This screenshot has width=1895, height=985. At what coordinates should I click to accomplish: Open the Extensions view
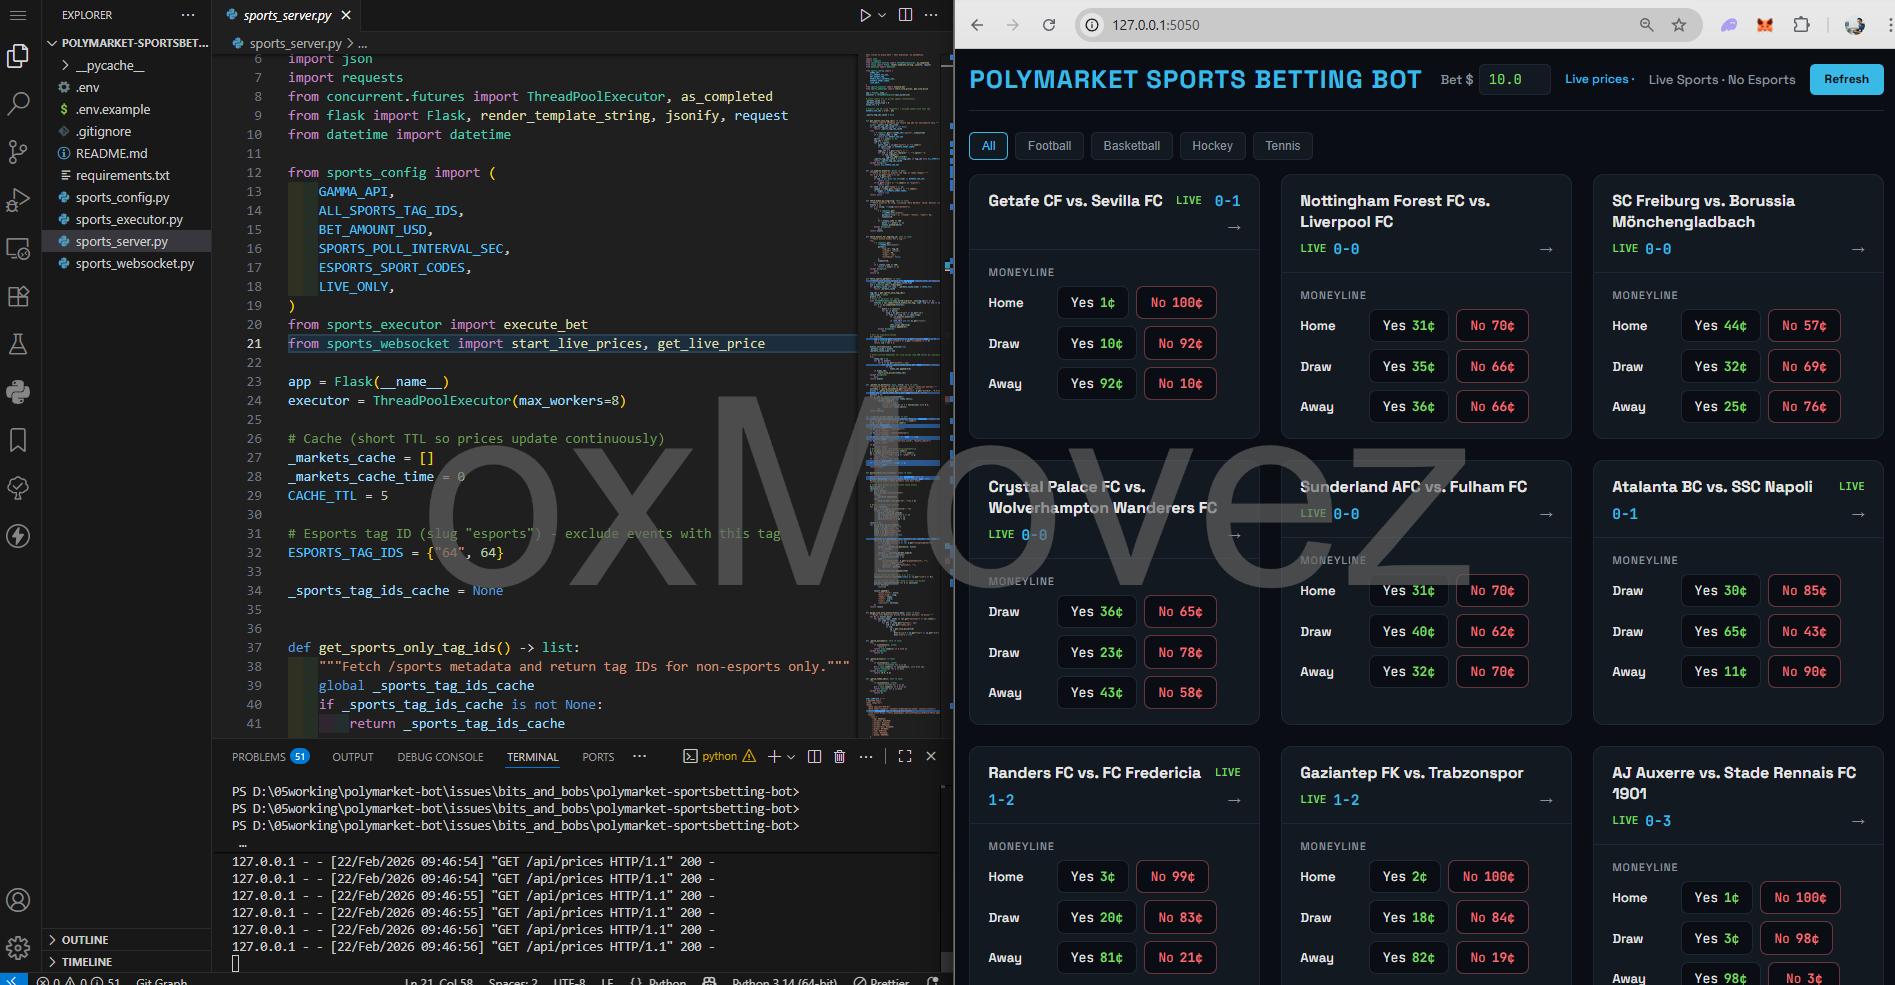pos(18,296)
